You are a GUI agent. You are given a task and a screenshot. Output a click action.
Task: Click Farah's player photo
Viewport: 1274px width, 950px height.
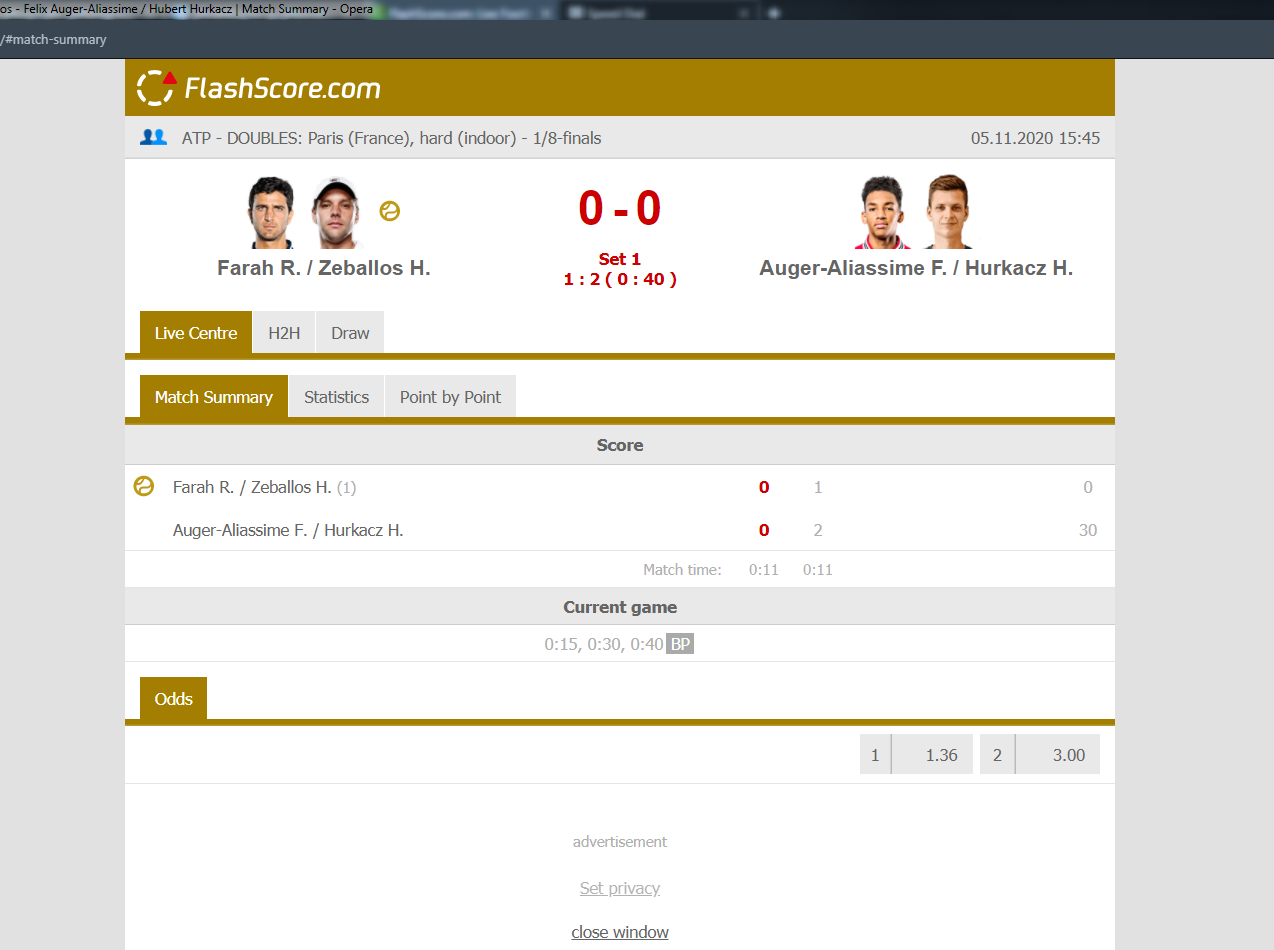pos(272,212)
